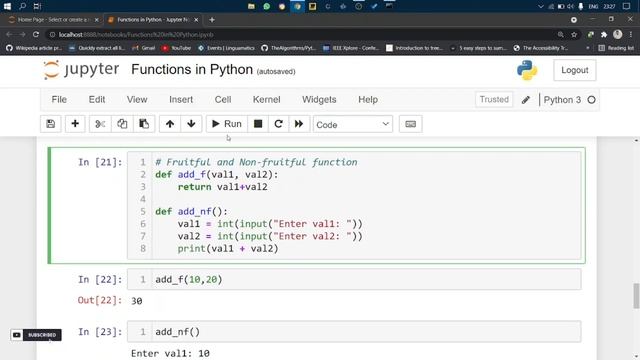Restart the kernel icon

click(278, 124)
